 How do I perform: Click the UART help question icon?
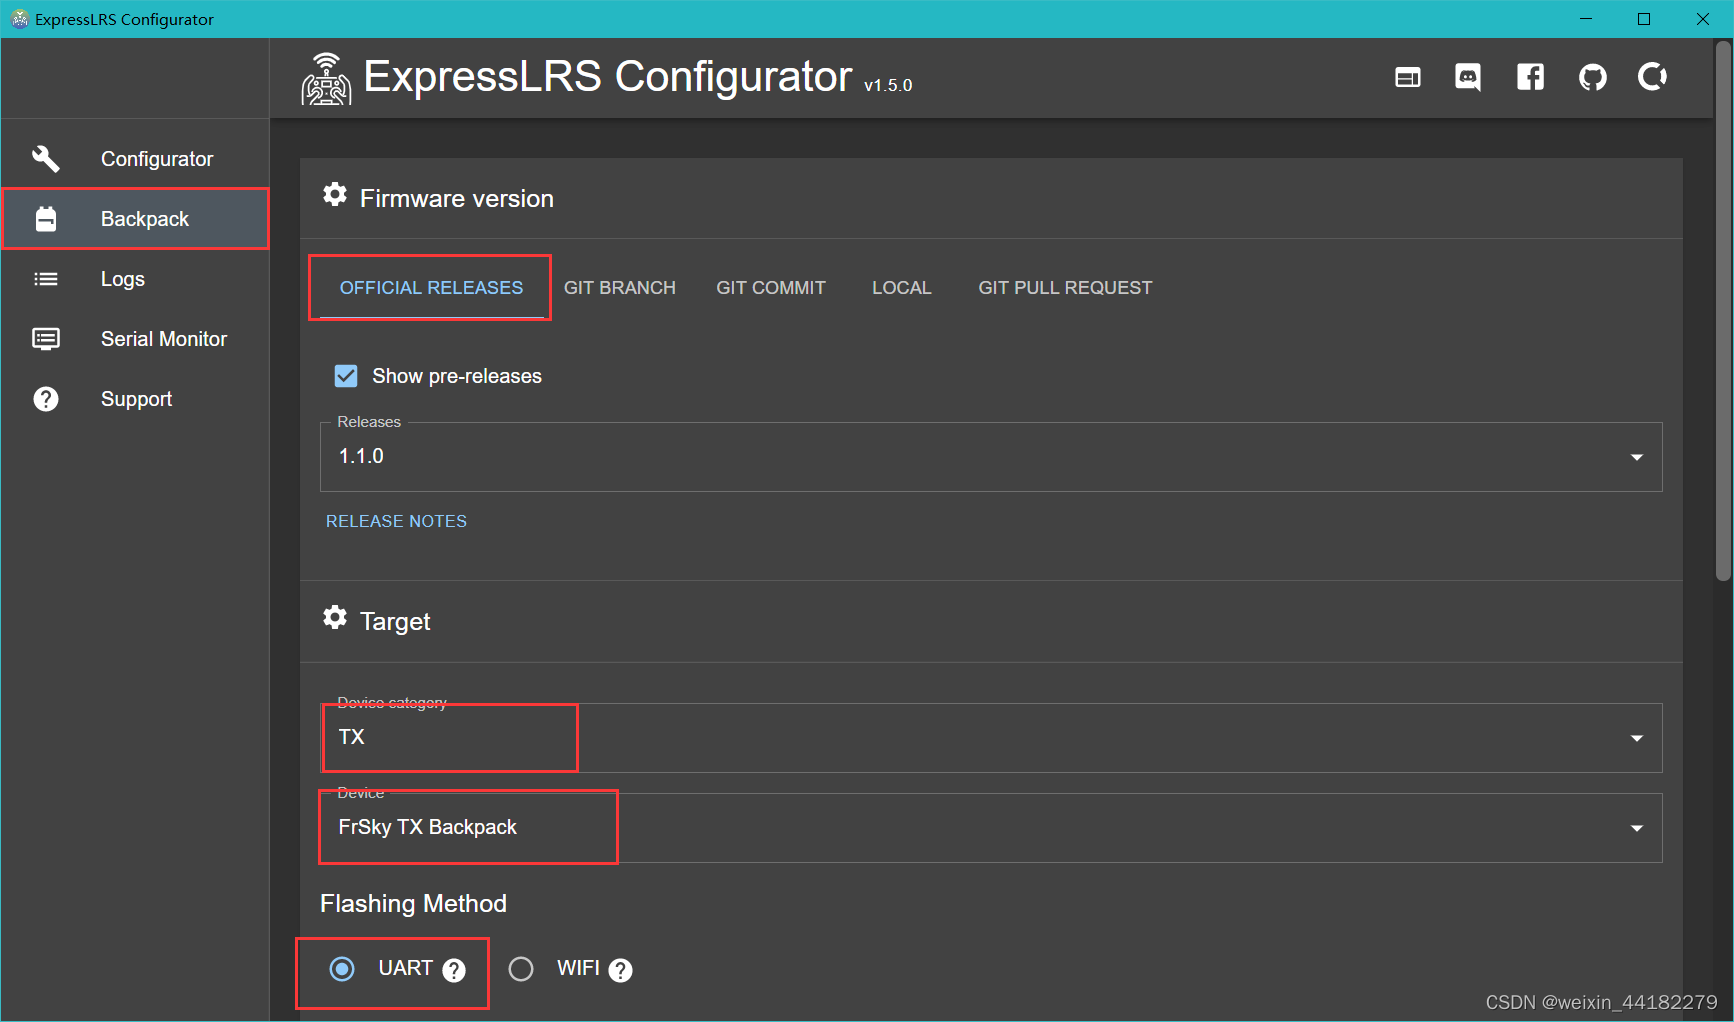454,970
